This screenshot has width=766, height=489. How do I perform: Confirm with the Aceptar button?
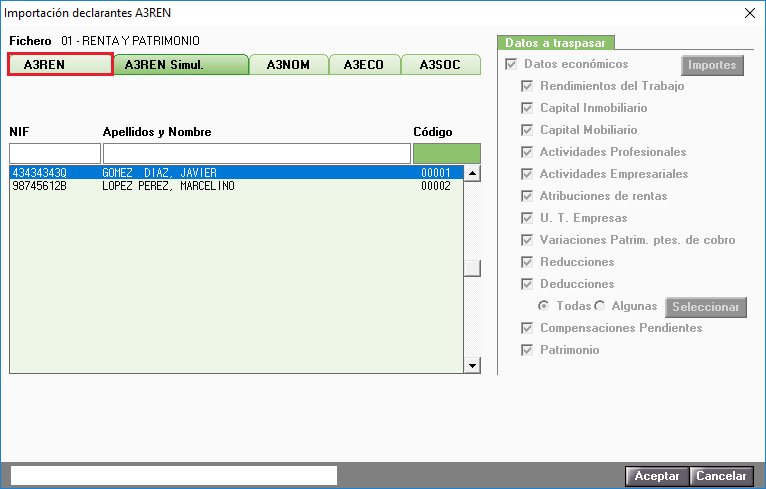click(x=657, y=476)
